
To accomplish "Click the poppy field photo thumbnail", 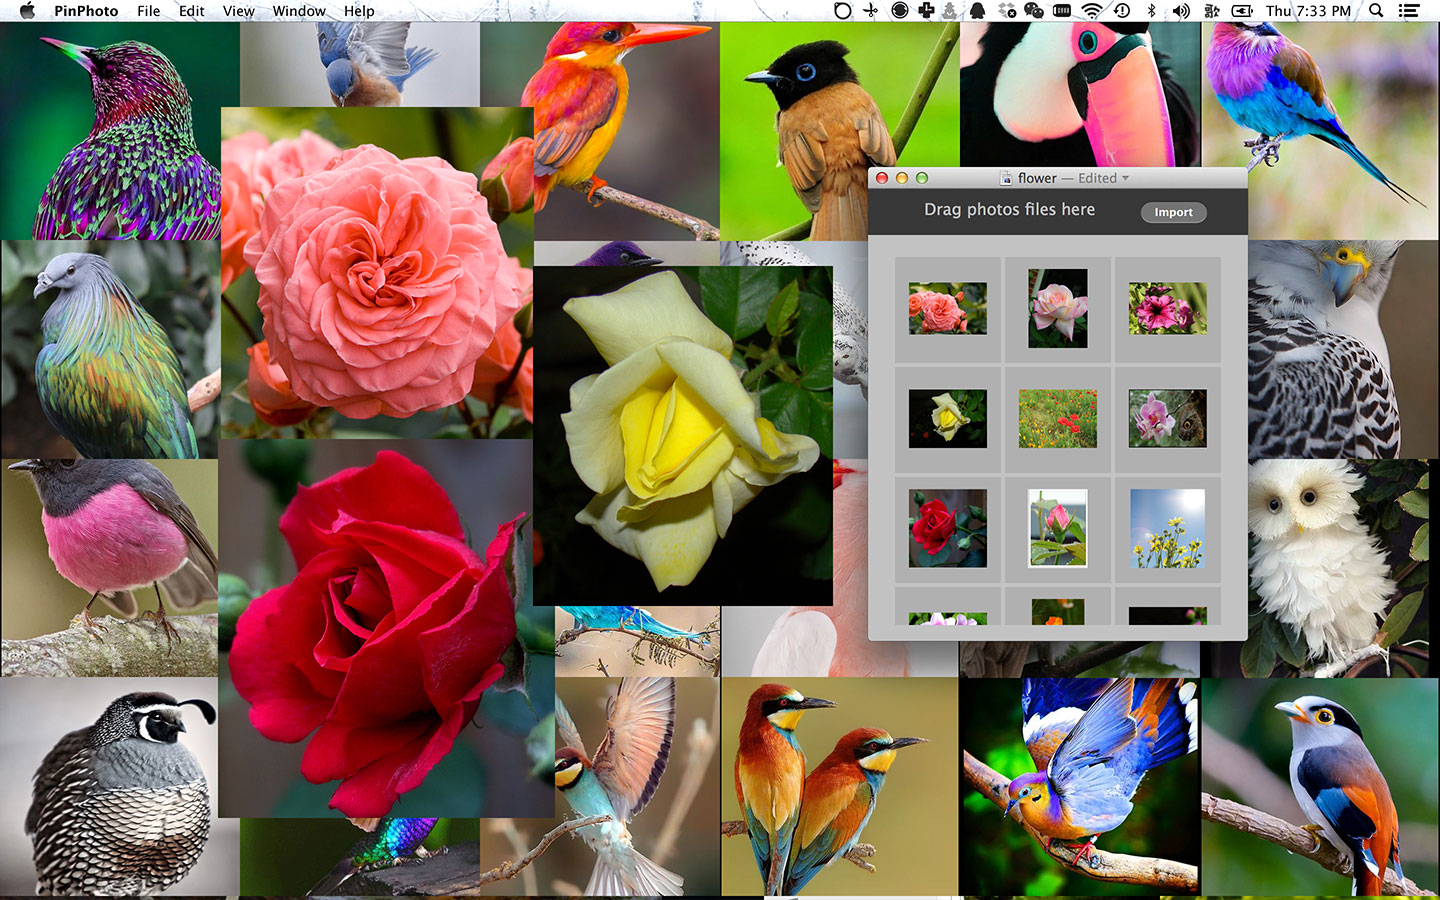I will 1056,418.
